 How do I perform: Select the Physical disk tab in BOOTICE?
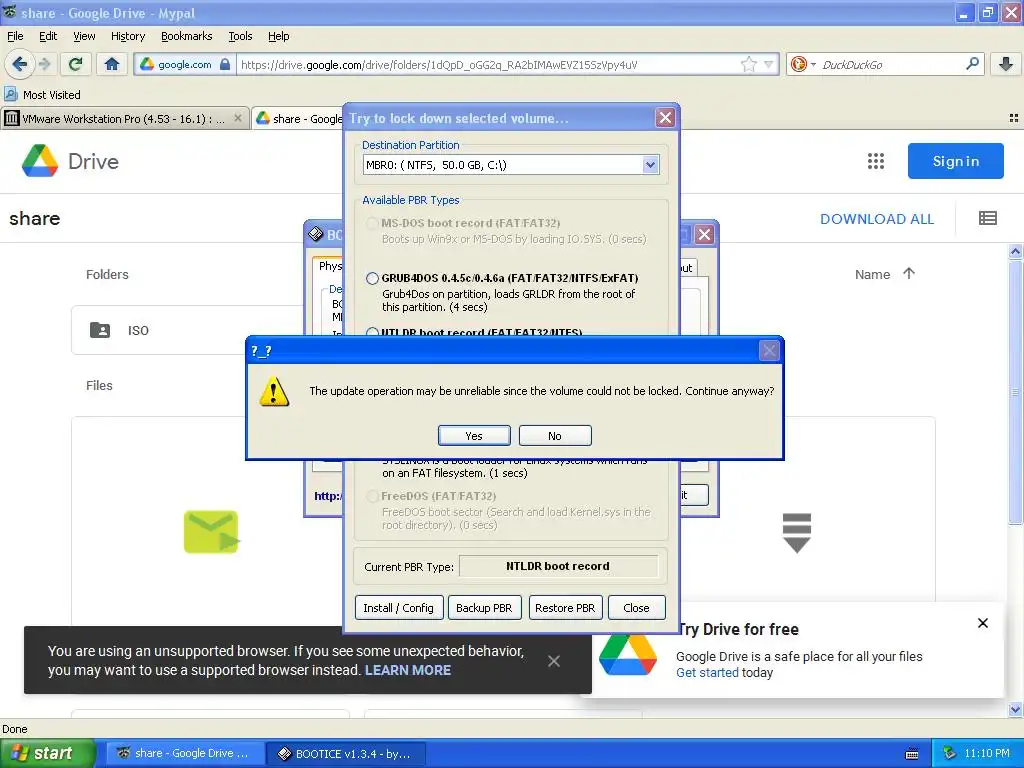tap(330, 266)
